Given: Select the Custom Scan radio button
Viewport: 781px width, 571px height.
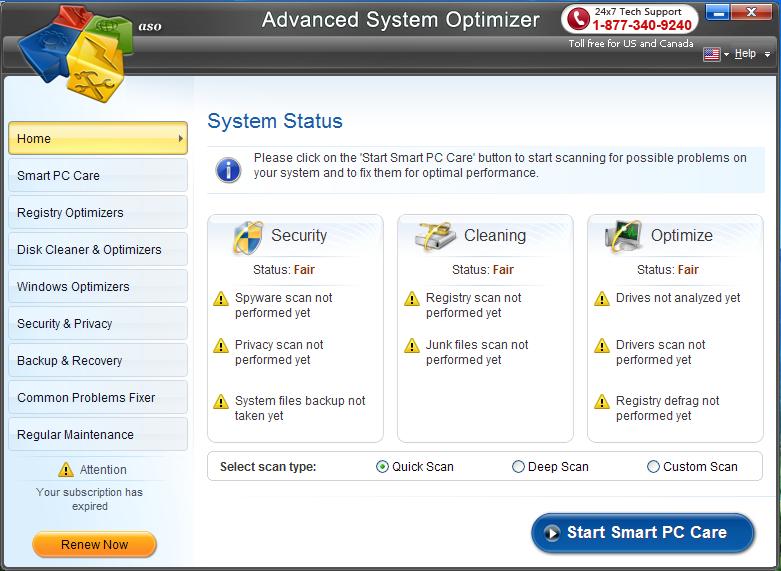Looking at the screenshot, I should 653,467.
